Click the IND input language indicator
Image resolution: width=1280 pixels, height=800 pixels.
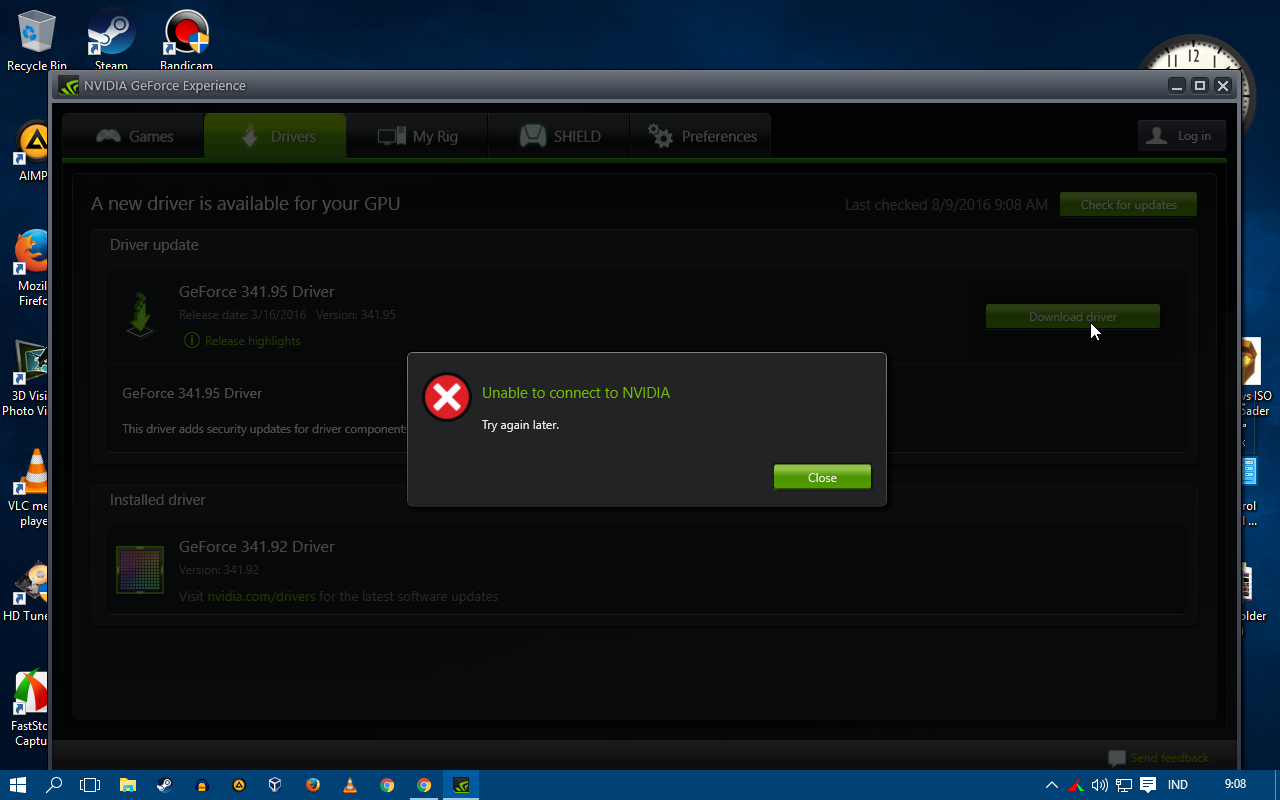click(1178, 785)
